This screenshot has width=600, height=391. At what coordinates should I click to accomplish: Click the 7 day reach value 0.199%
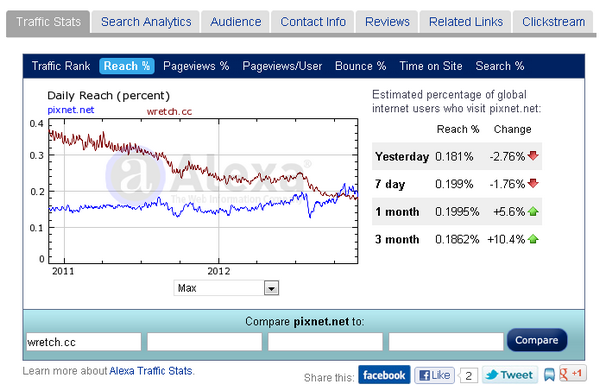[454, 184]
